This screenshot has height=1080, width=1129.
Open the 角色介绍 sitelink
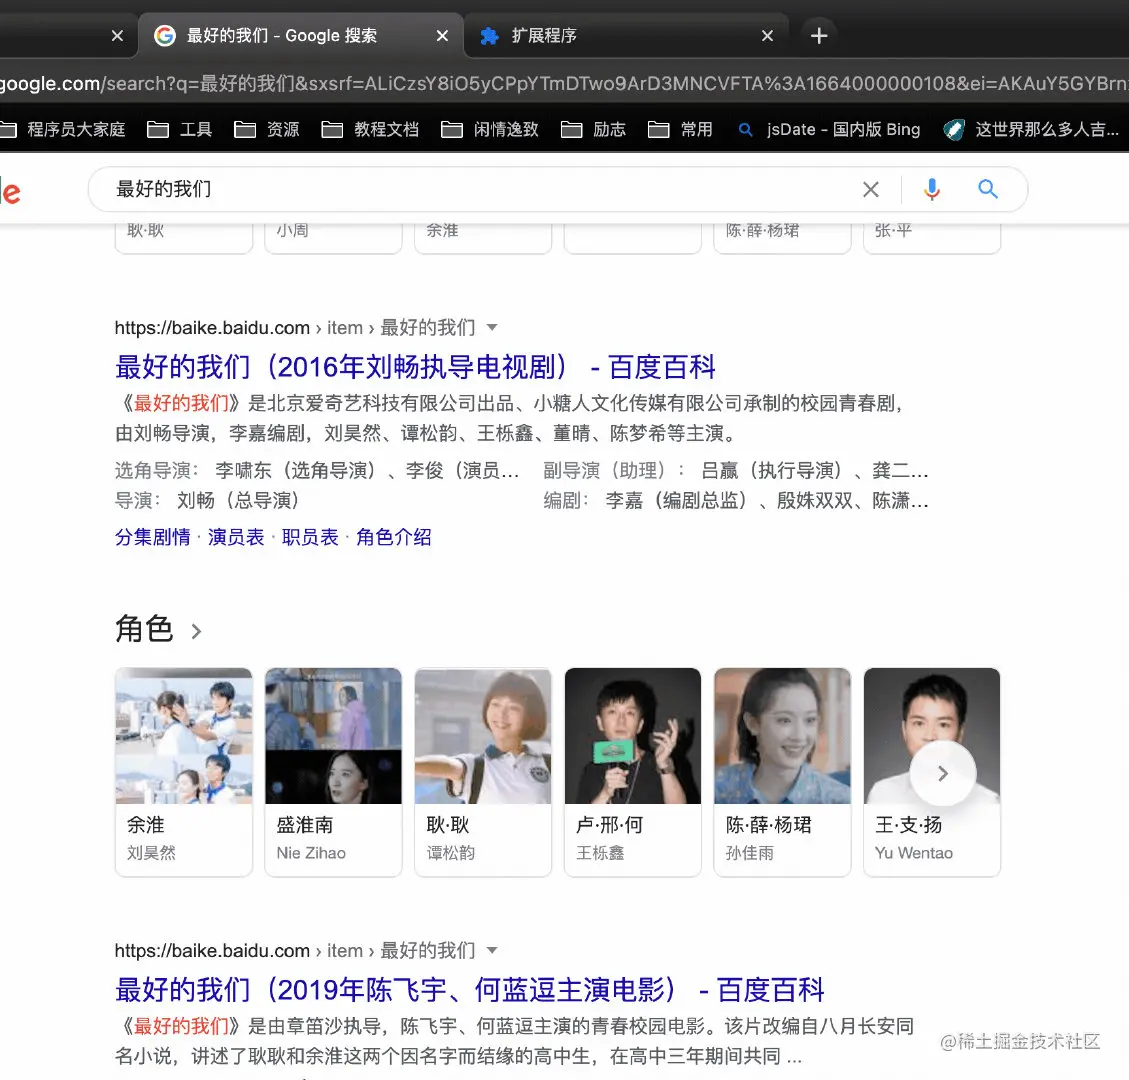(394, 537)
